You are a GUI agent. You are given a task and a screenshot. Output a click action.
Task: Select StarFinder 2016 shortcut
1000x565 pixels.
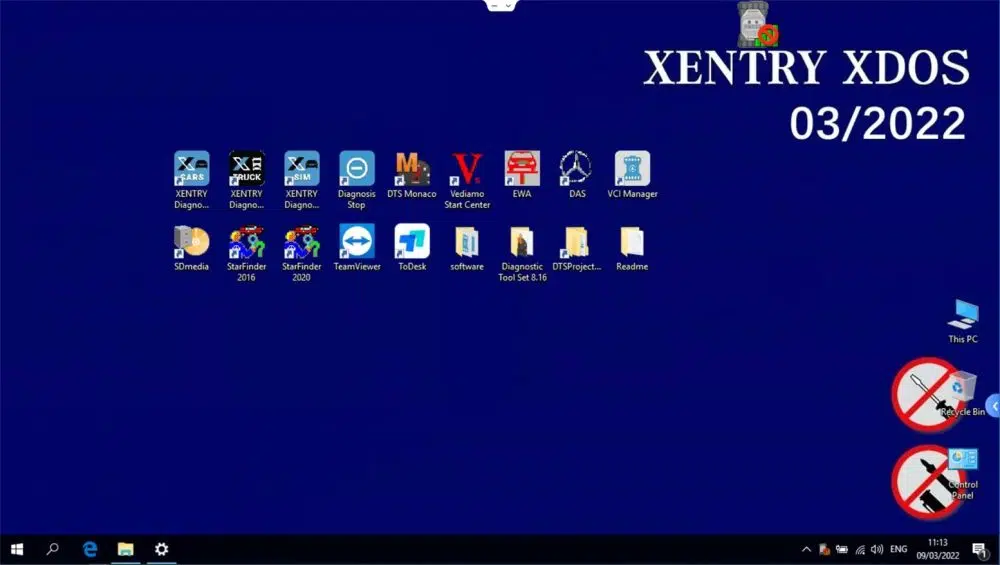(246, 253)
